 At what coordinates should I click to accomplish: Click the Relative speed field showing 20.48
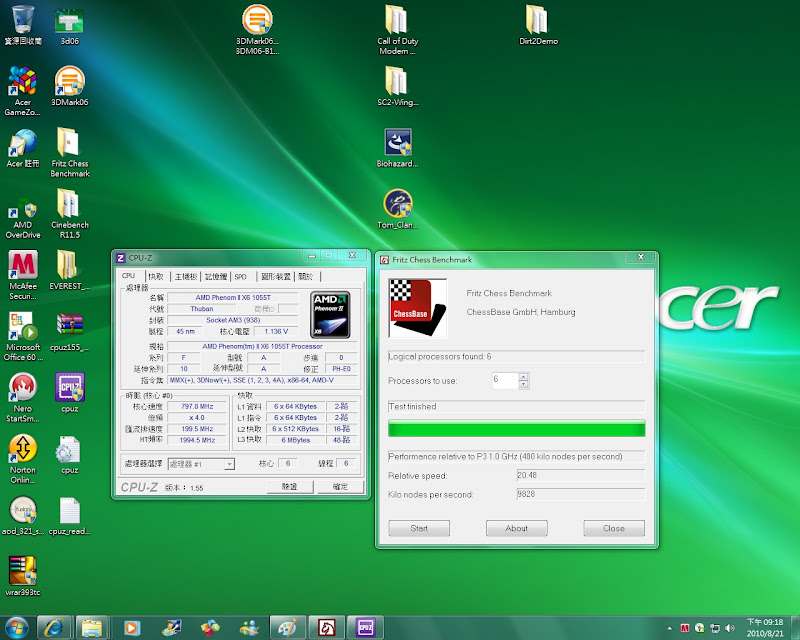click(x=581, y=475)
